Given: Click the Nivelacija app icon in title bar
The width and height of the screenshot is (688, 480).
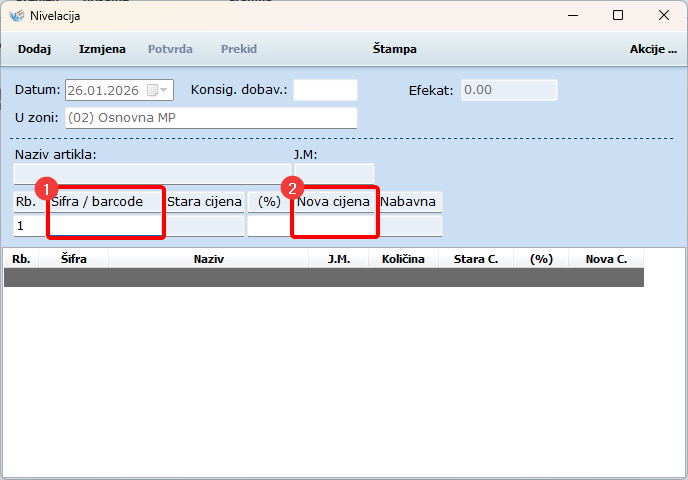Looking at the screenshot, I should pos(15,16).
